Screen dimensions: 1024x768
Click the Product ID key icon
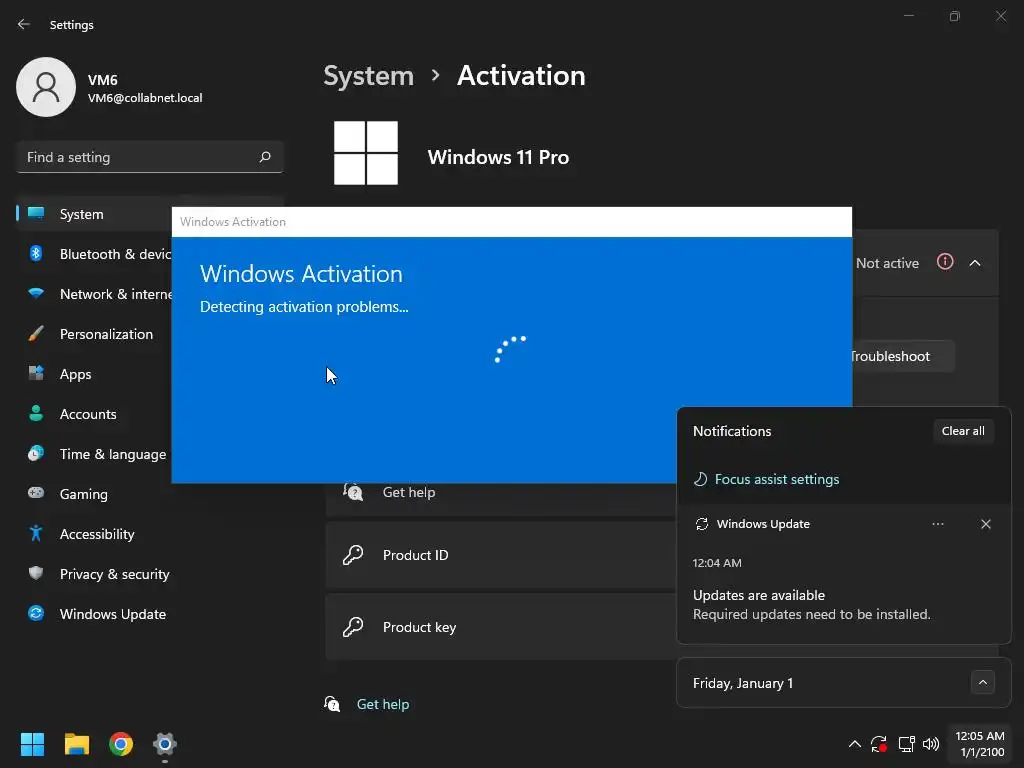coord(353,555)
